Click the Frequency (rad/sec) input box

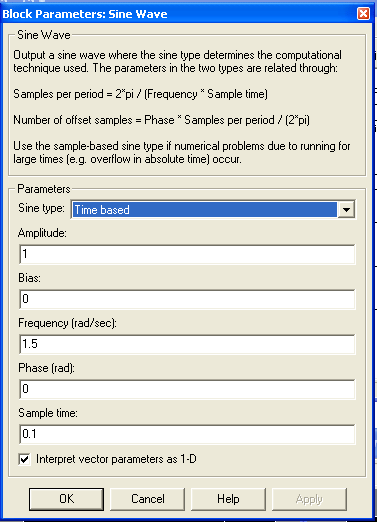point(187,344)
